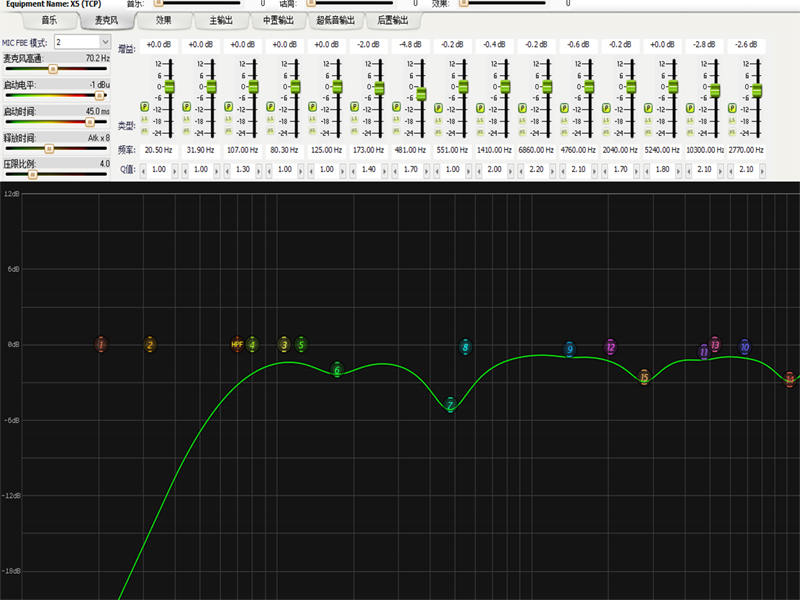The image size is (800, 600).
Task: Open the 后置输出 tab
Action: click(x=393, y=20)
